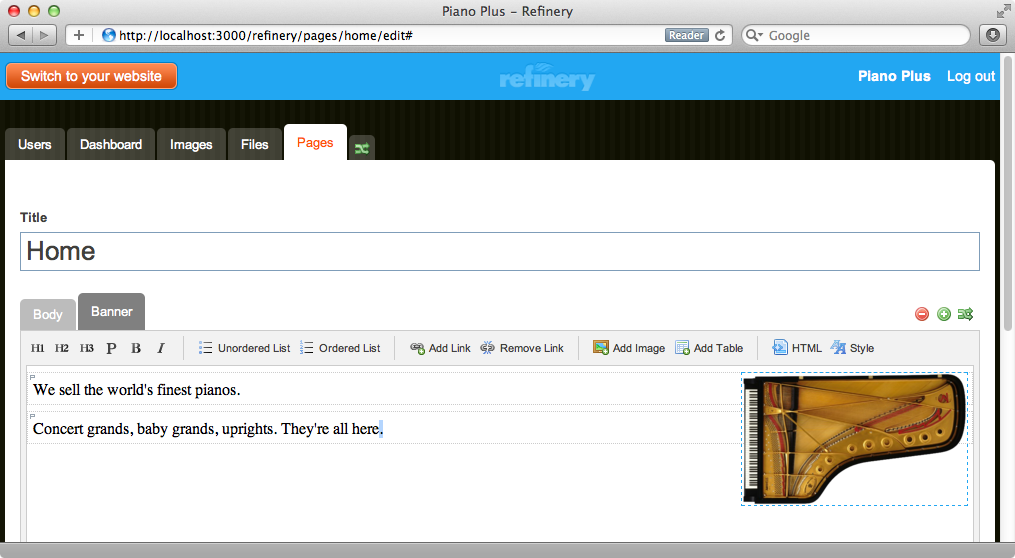The image size is (1015, 558).
Task: Open the Images tab
Action: click(191, 144)
